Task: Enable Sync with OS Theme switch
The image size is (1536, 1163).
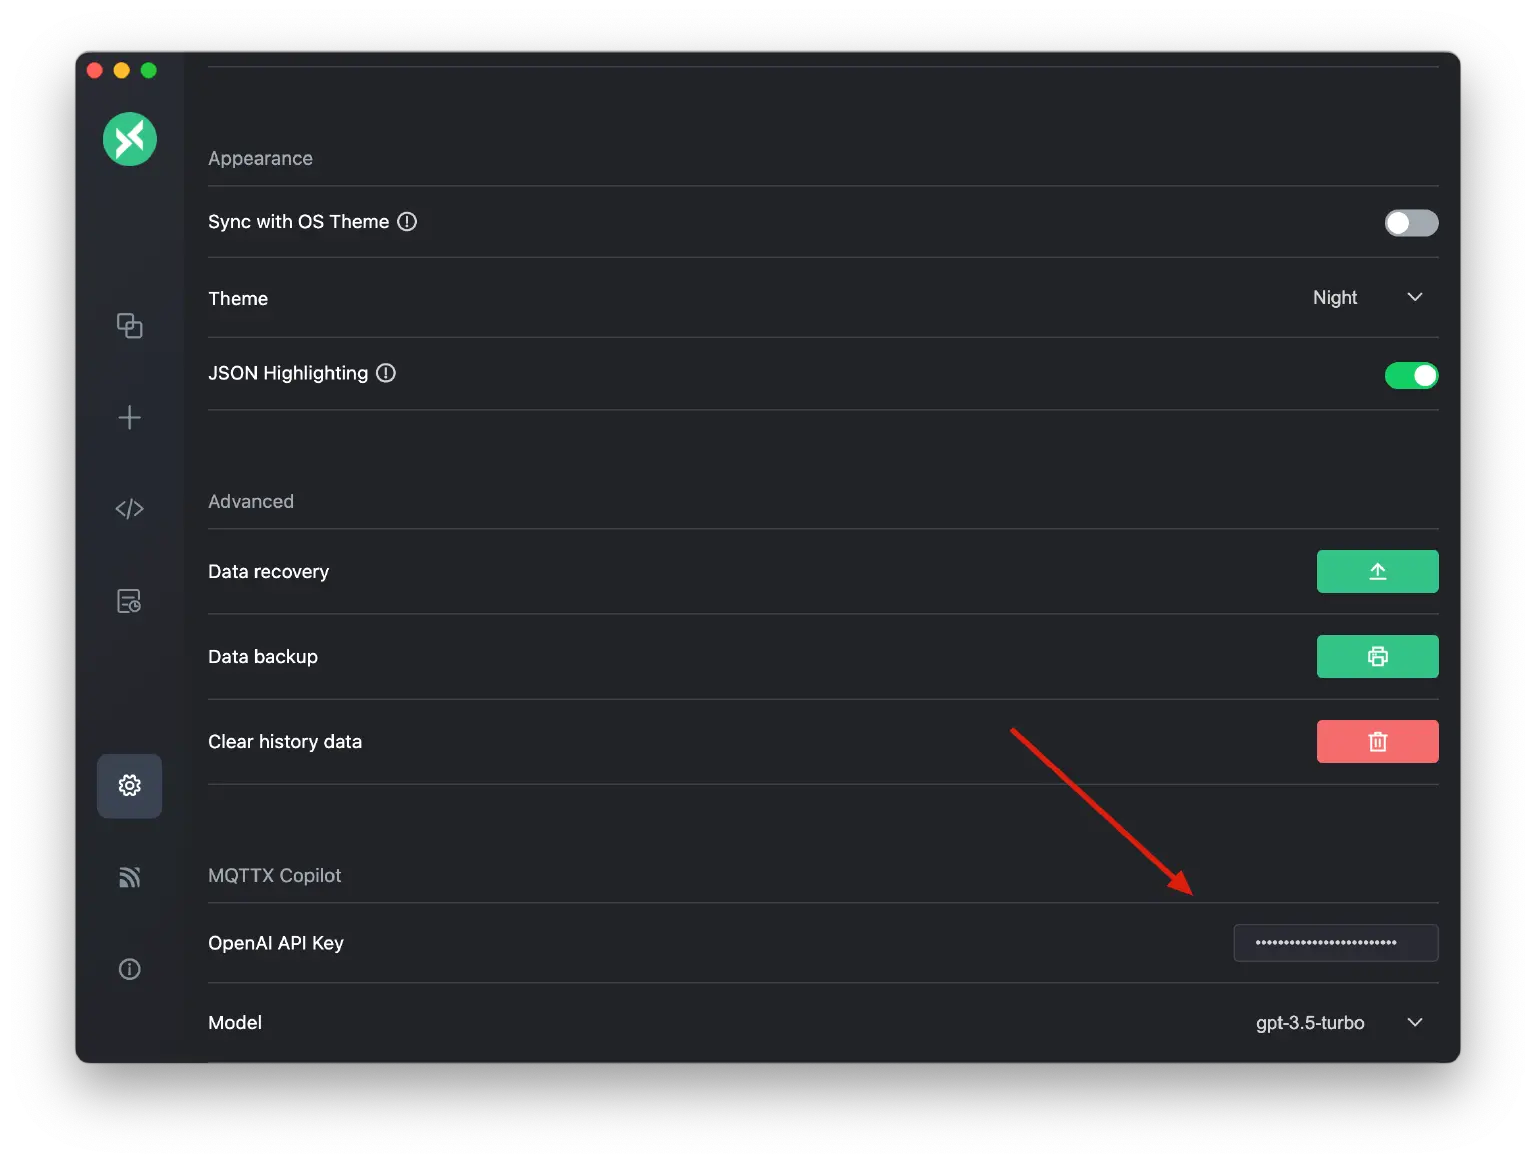Action: (1411, 223)
